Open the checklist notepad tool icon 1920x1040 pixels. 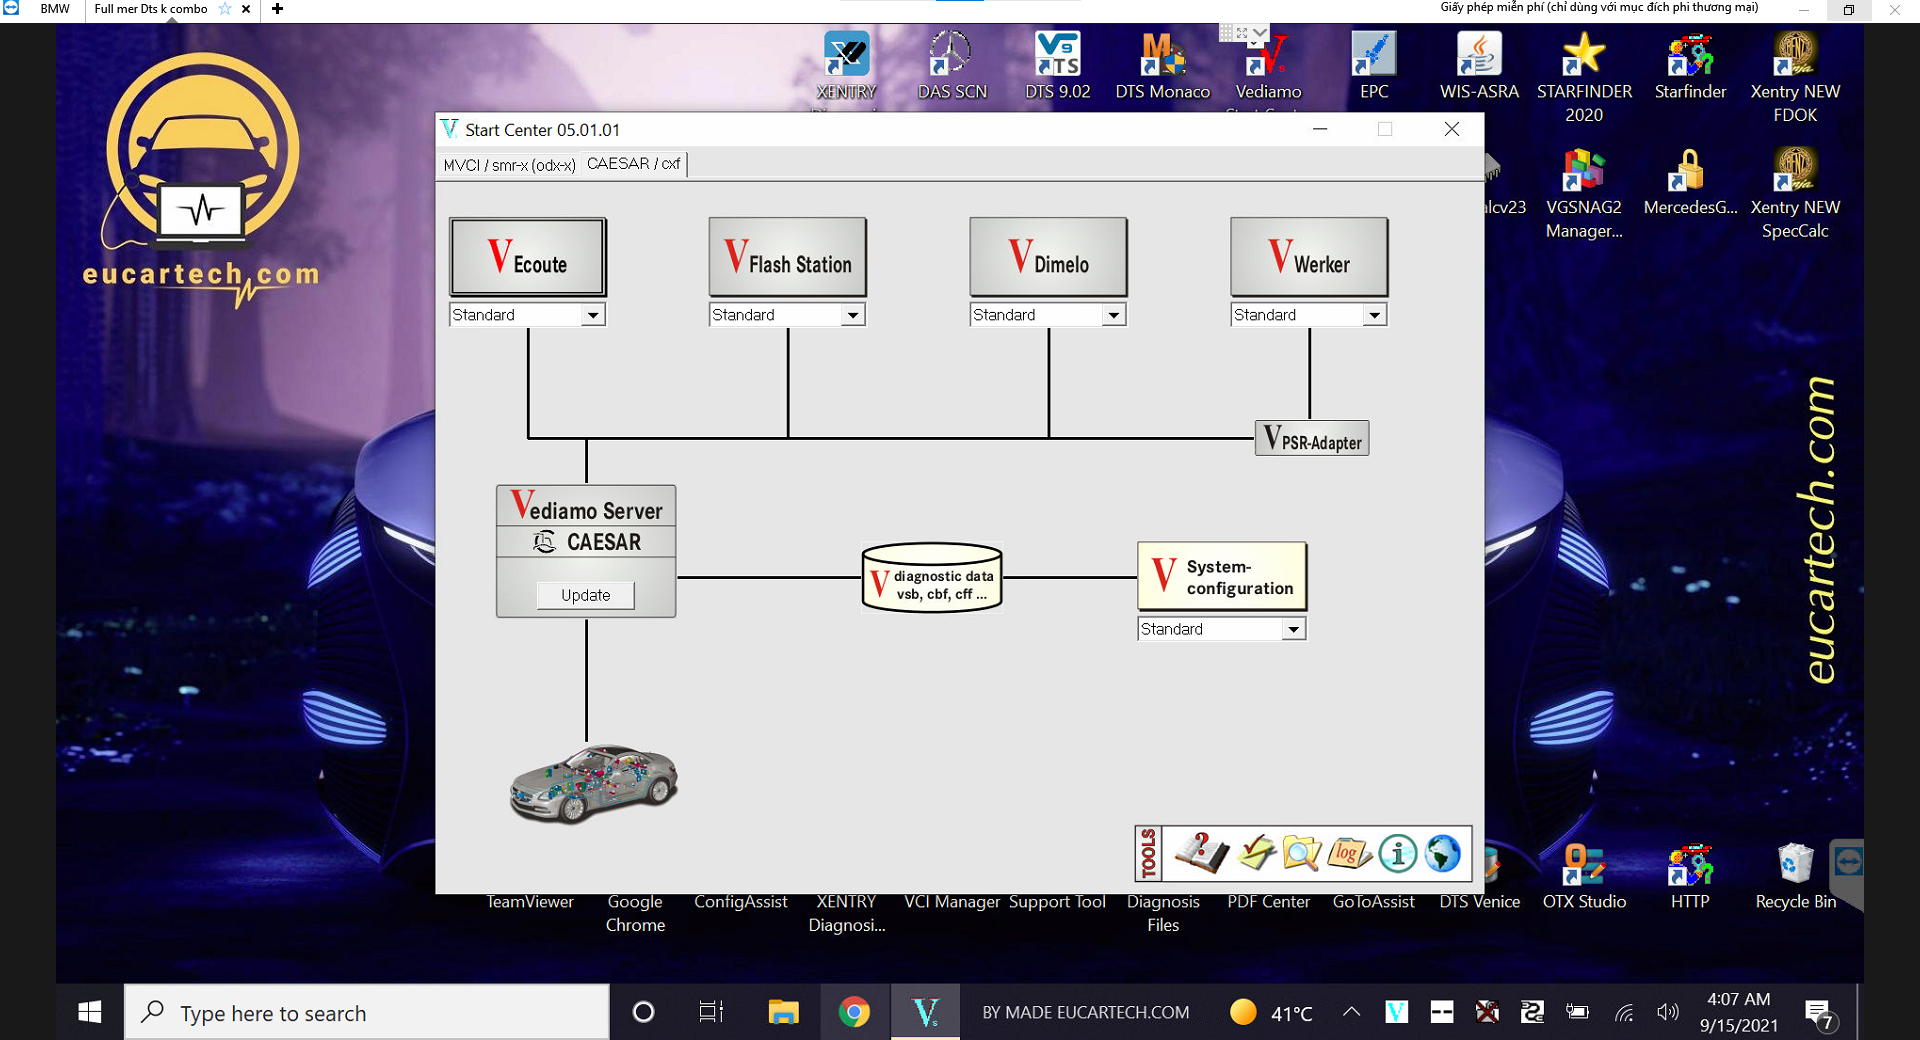[x=1256, y=853]
